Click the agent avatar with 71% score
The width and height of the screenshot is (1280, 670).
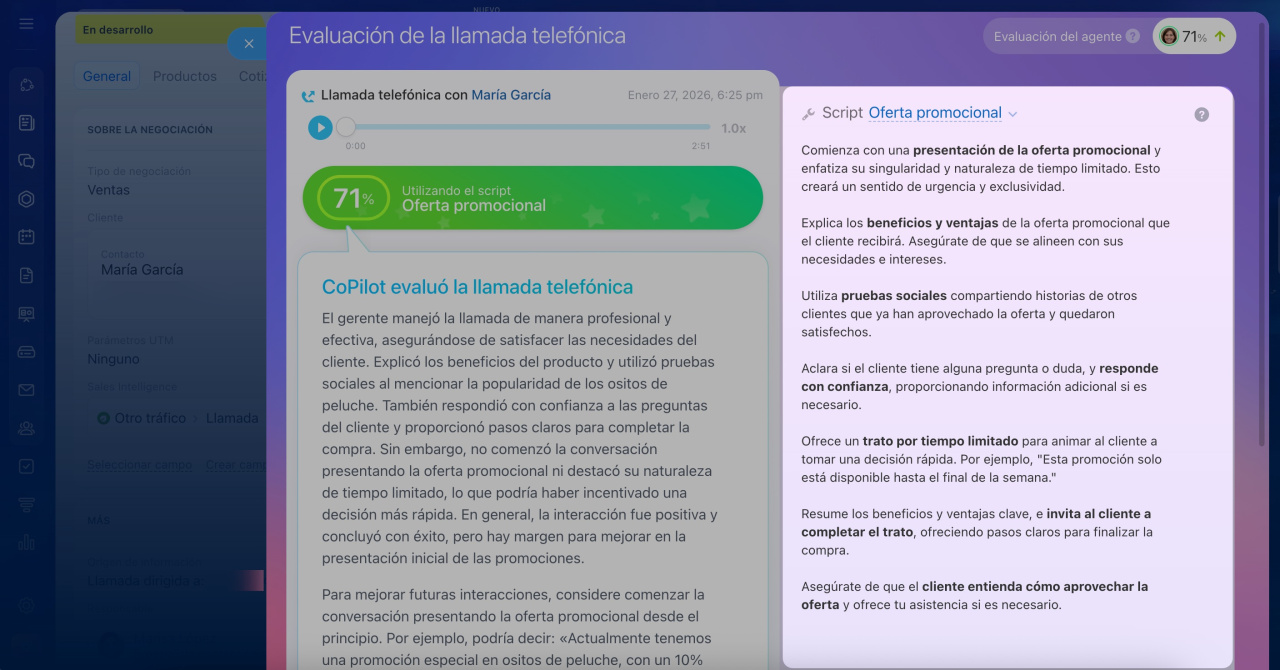1168,36
